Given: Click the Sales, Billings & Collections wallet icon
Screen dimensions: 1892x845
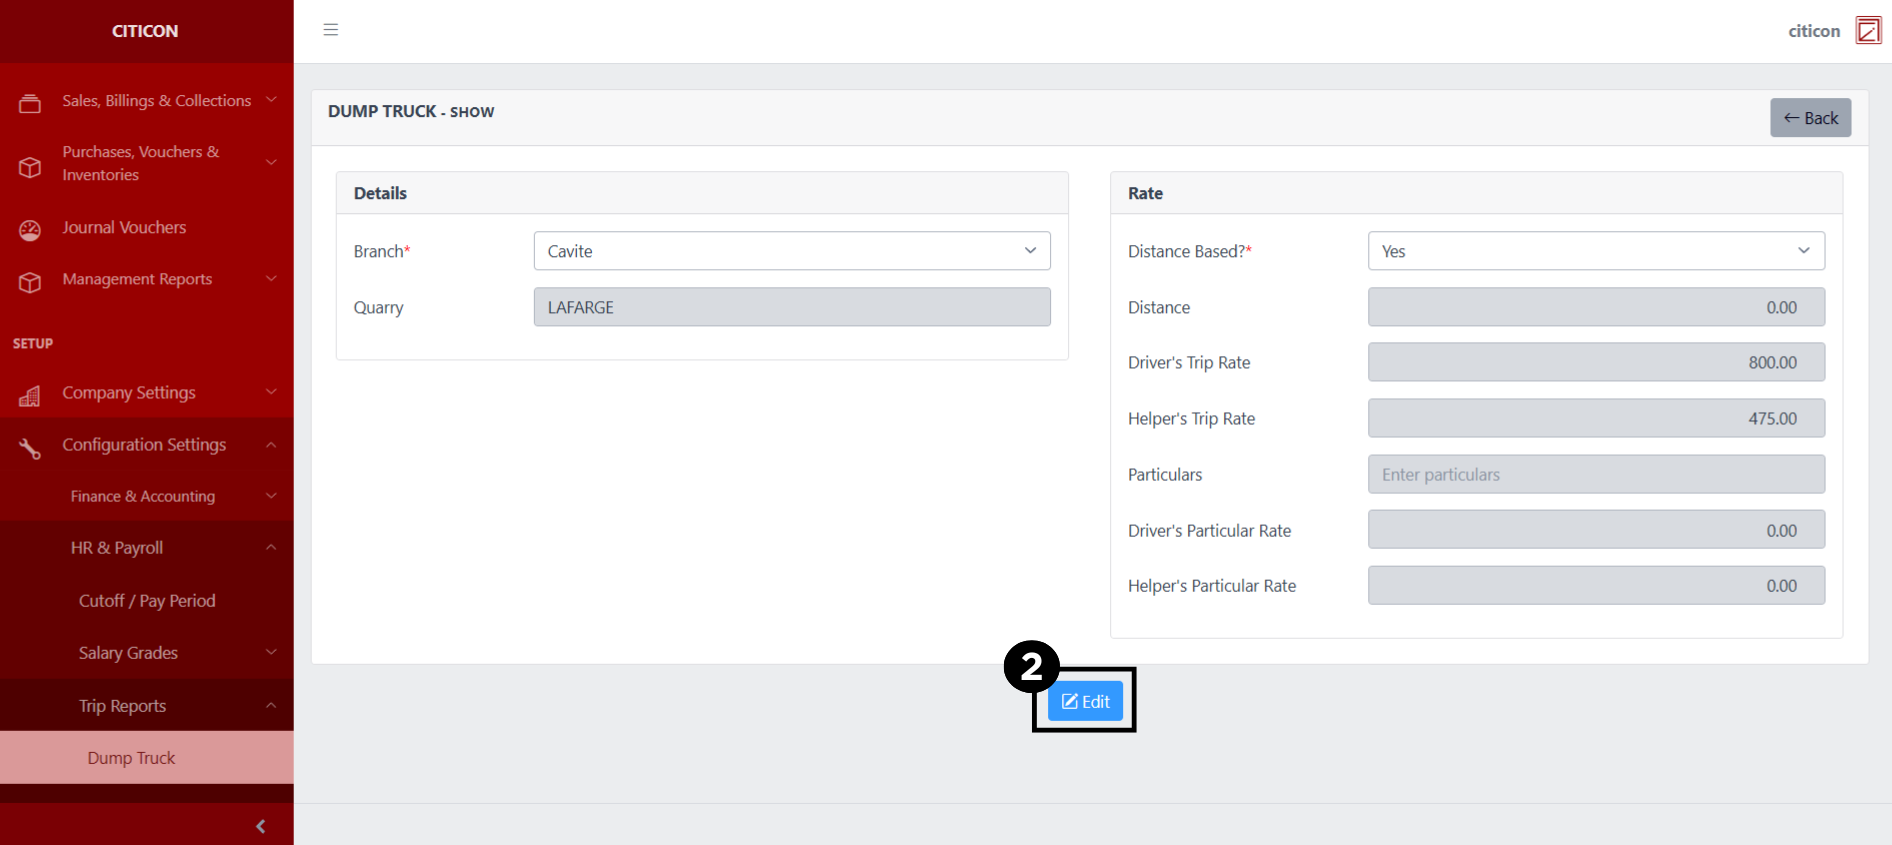Looking at the screenshot, I should point(30,103).
